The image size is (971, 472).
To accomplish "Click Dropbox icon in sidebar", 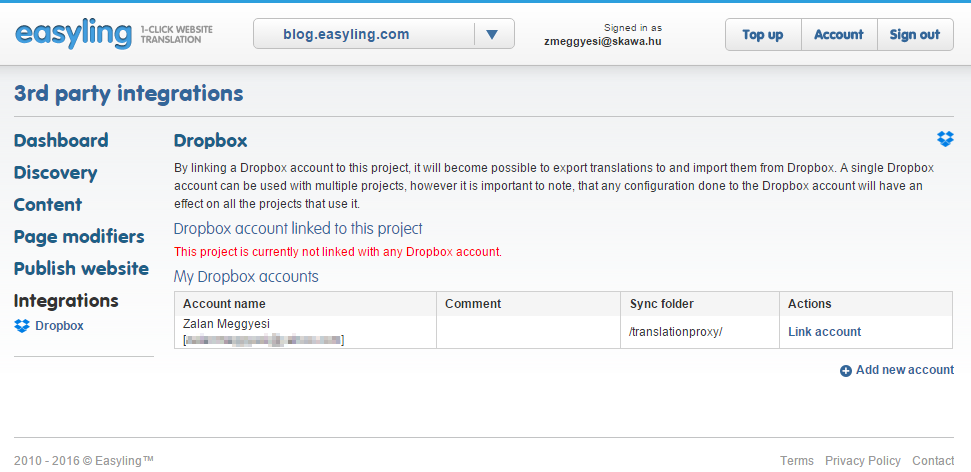I will point(22,326).
